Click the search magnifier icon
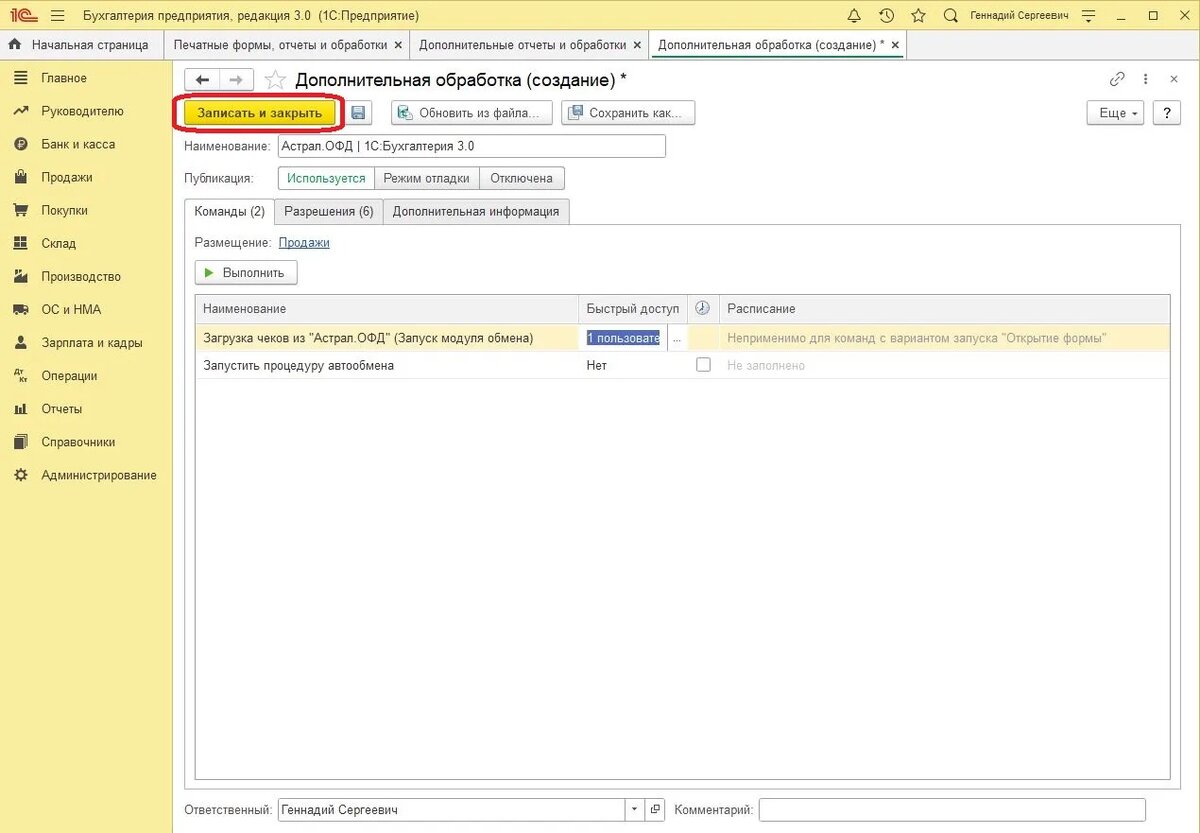 951,16
